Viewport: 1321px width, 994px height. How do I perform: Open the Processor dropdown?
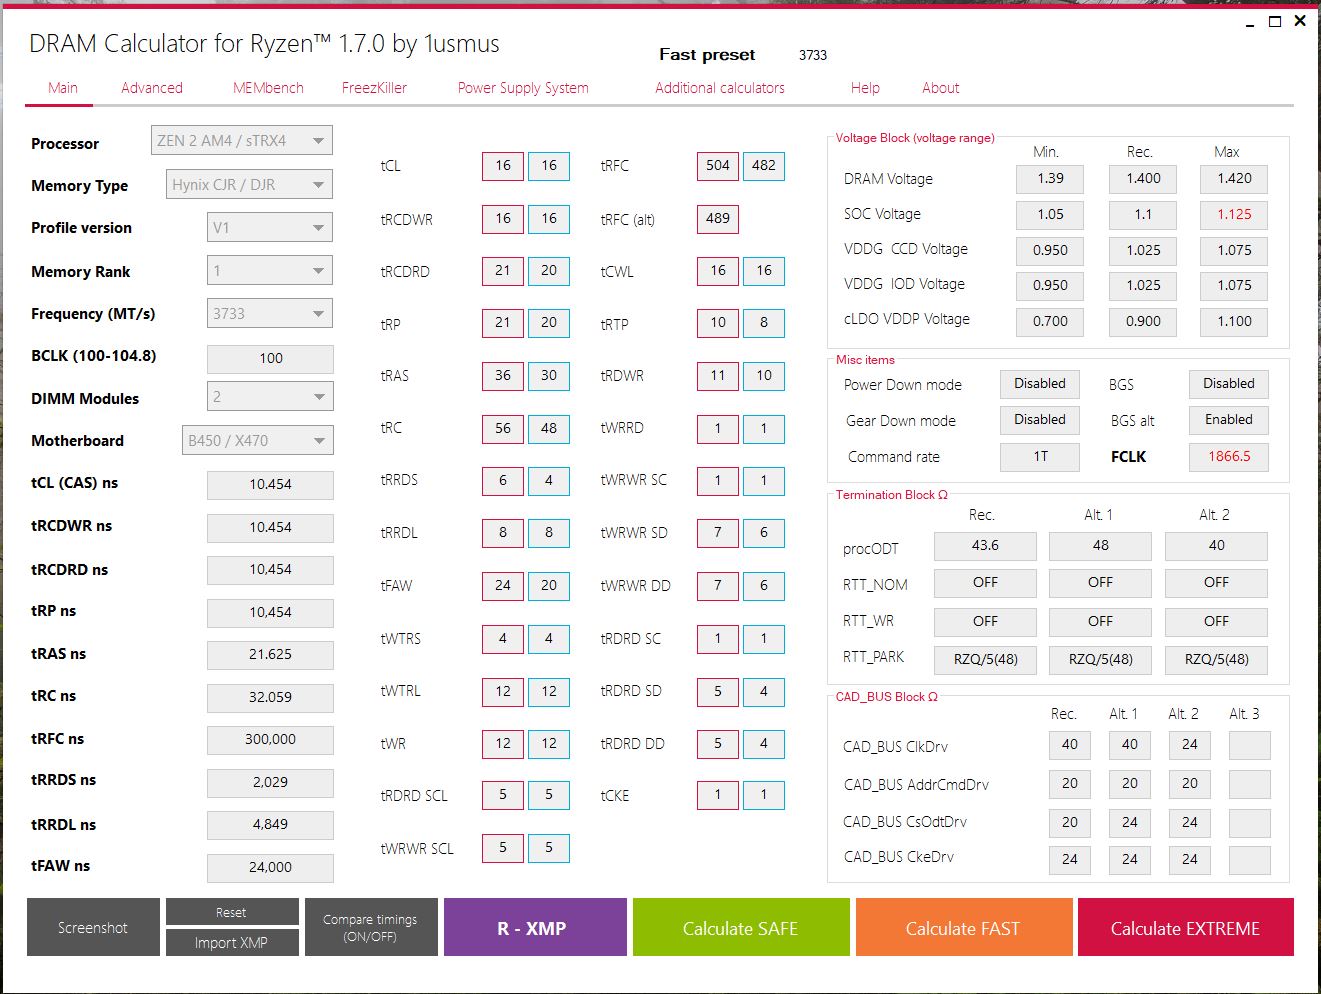point(241,141)
